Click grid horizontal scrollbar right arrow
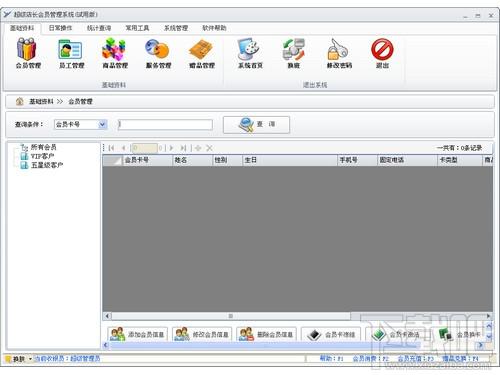500x375 pixels. tap(489, 316)
